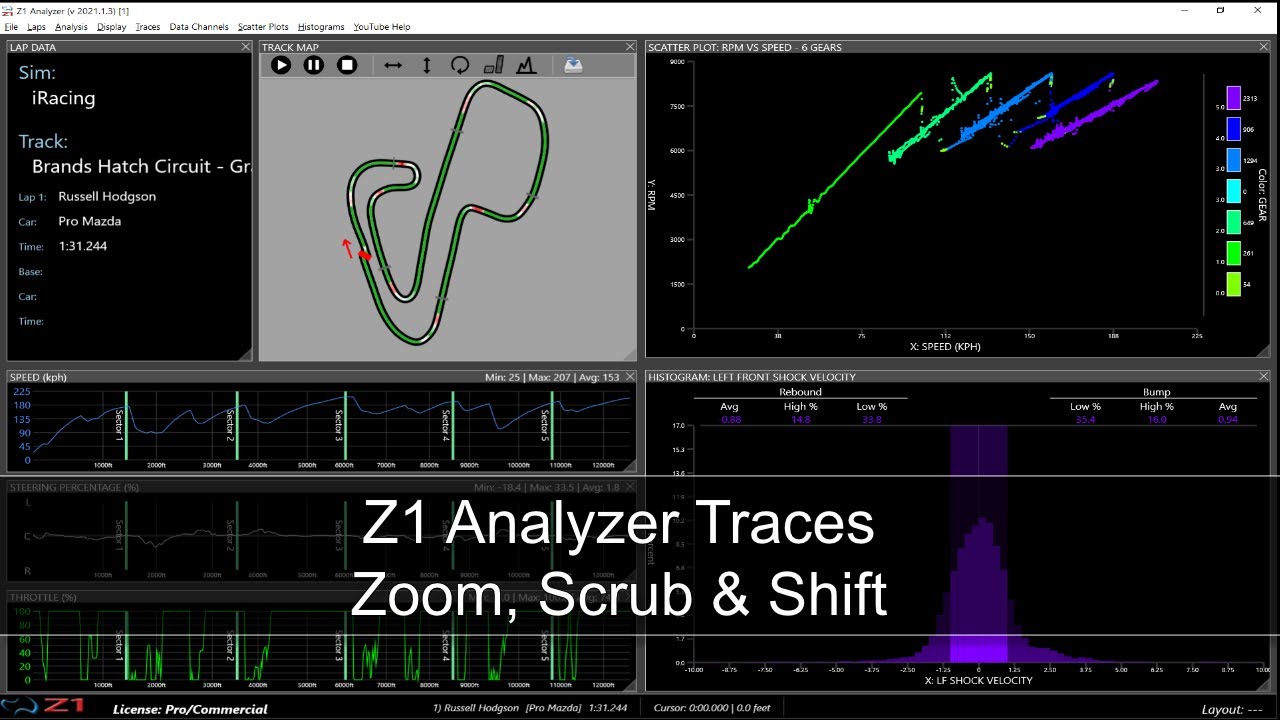Click the Sector 2 marker in the throttle trace
The height and width of the screenshot is (720, 1280).
tap(237, 644)
